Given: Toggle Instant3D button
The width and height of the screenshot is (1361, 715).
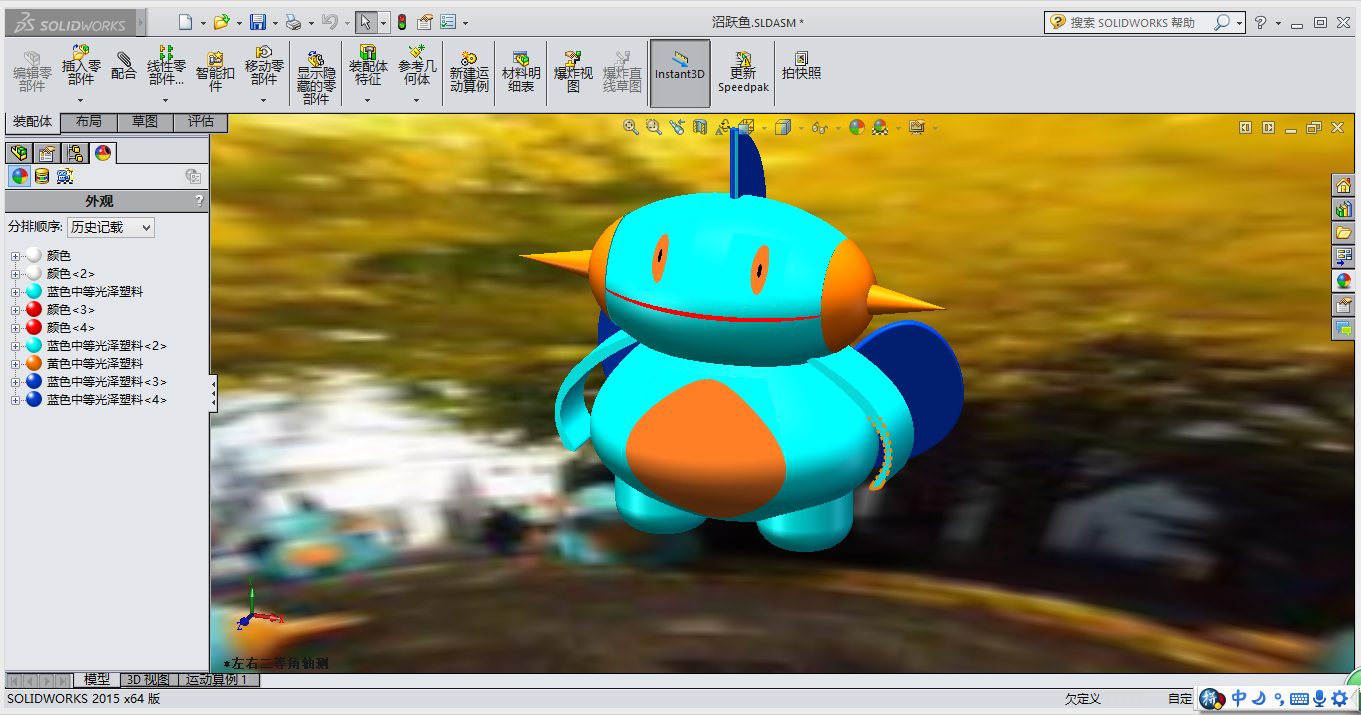Looking at the screenshot, I should tap(680, 73).
